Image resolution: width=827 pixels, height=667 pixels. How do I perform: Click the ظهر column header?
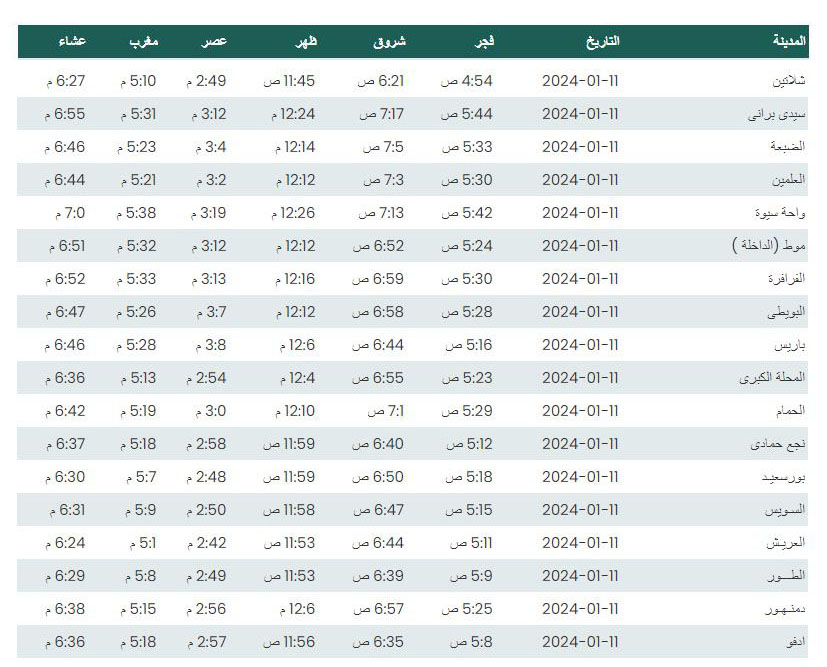pos(306,42)
